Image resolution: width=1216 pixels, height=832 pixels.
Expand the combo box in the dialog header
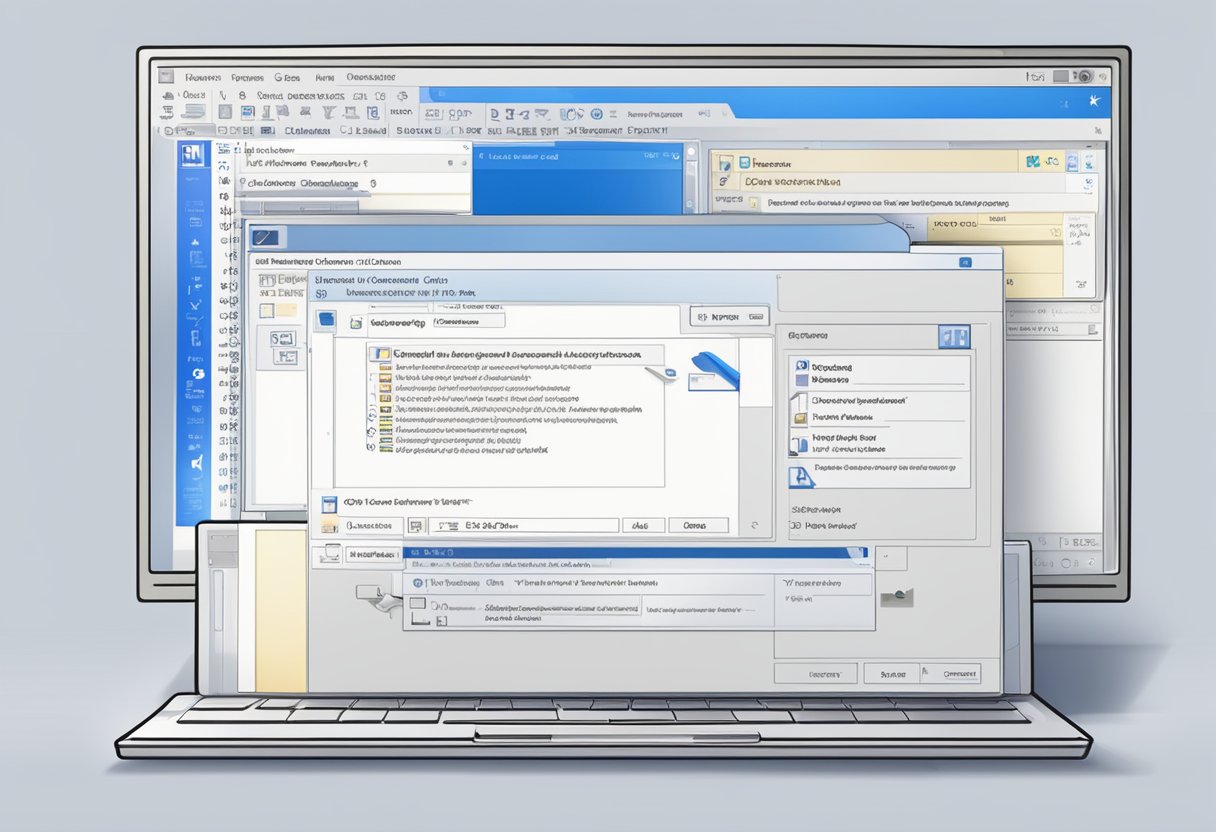tap(468, 320)
